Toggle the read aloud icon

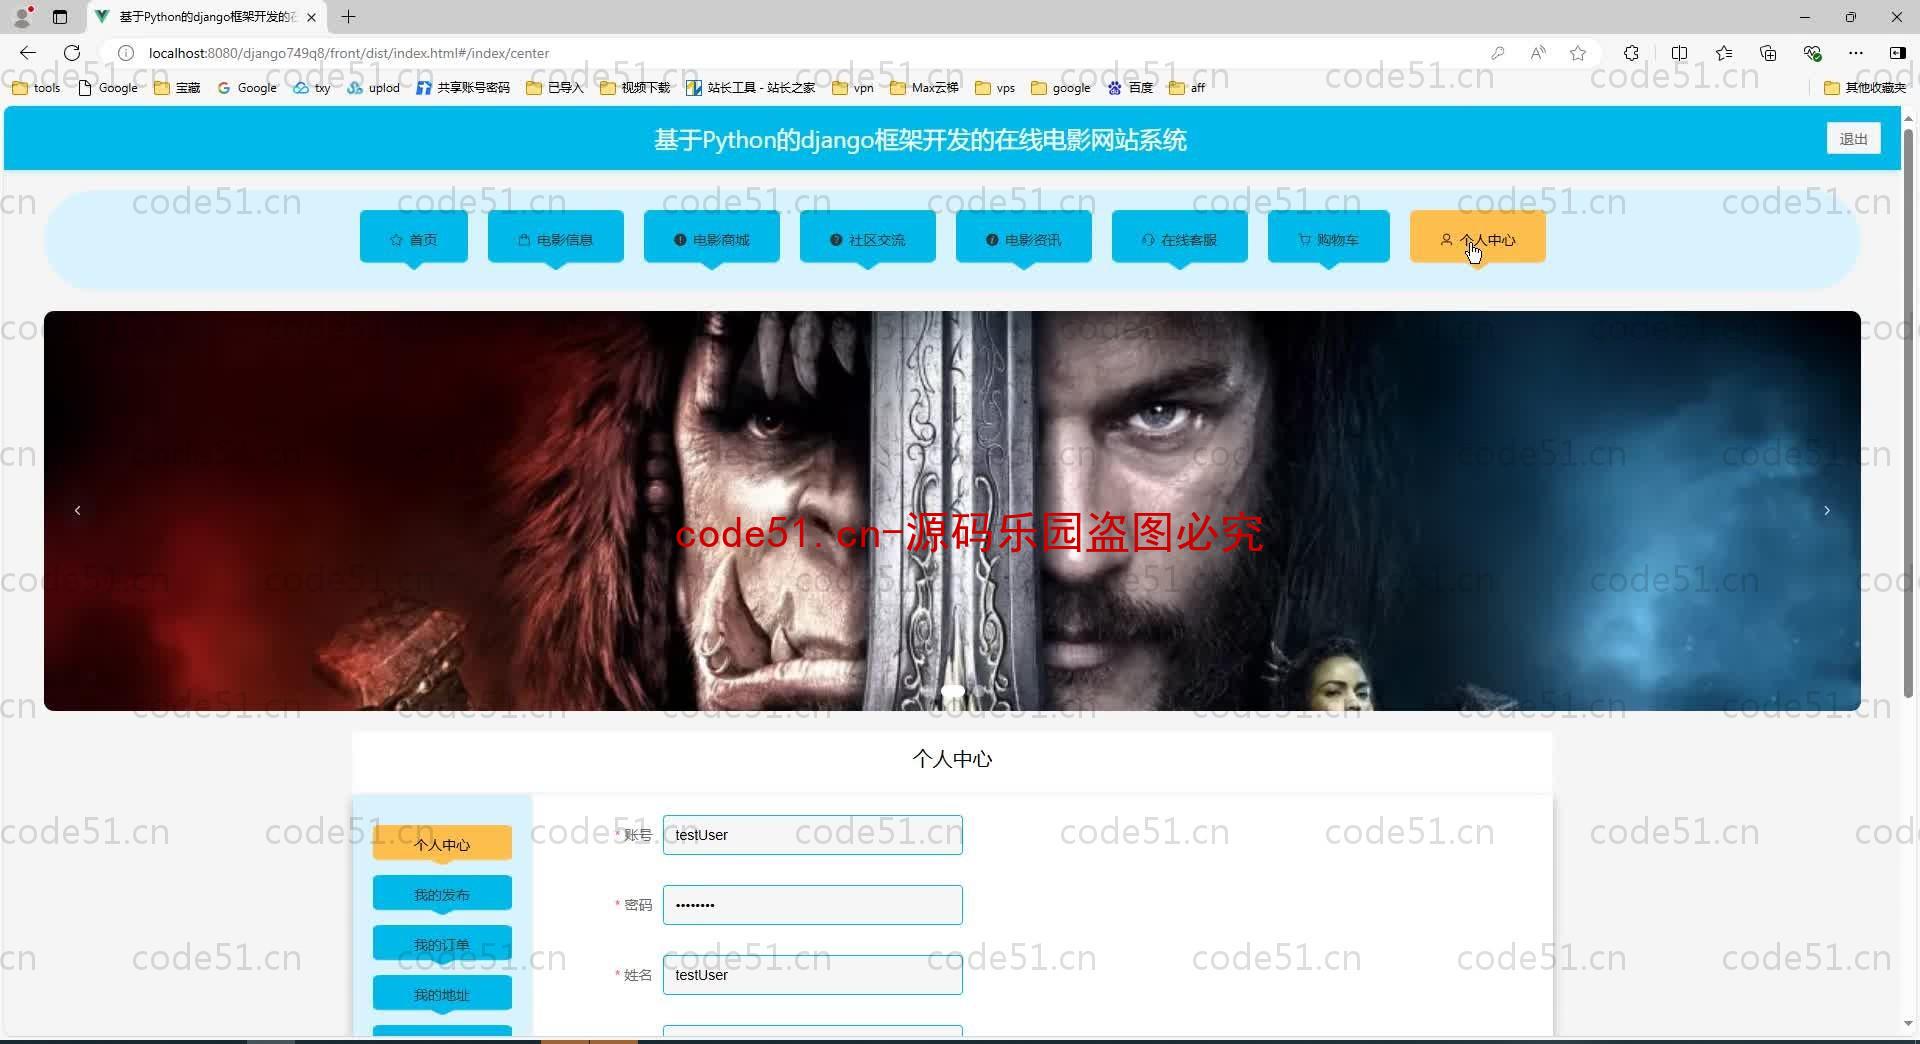click(1538, 53)
